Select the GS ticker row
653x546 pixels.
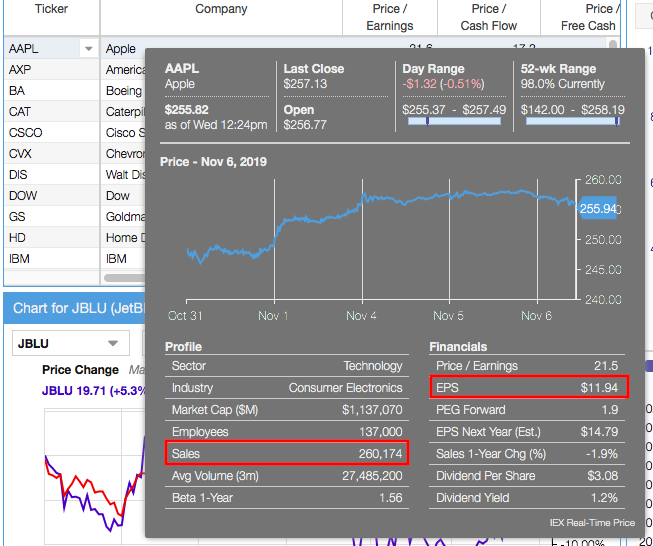[x=52, y=217]
